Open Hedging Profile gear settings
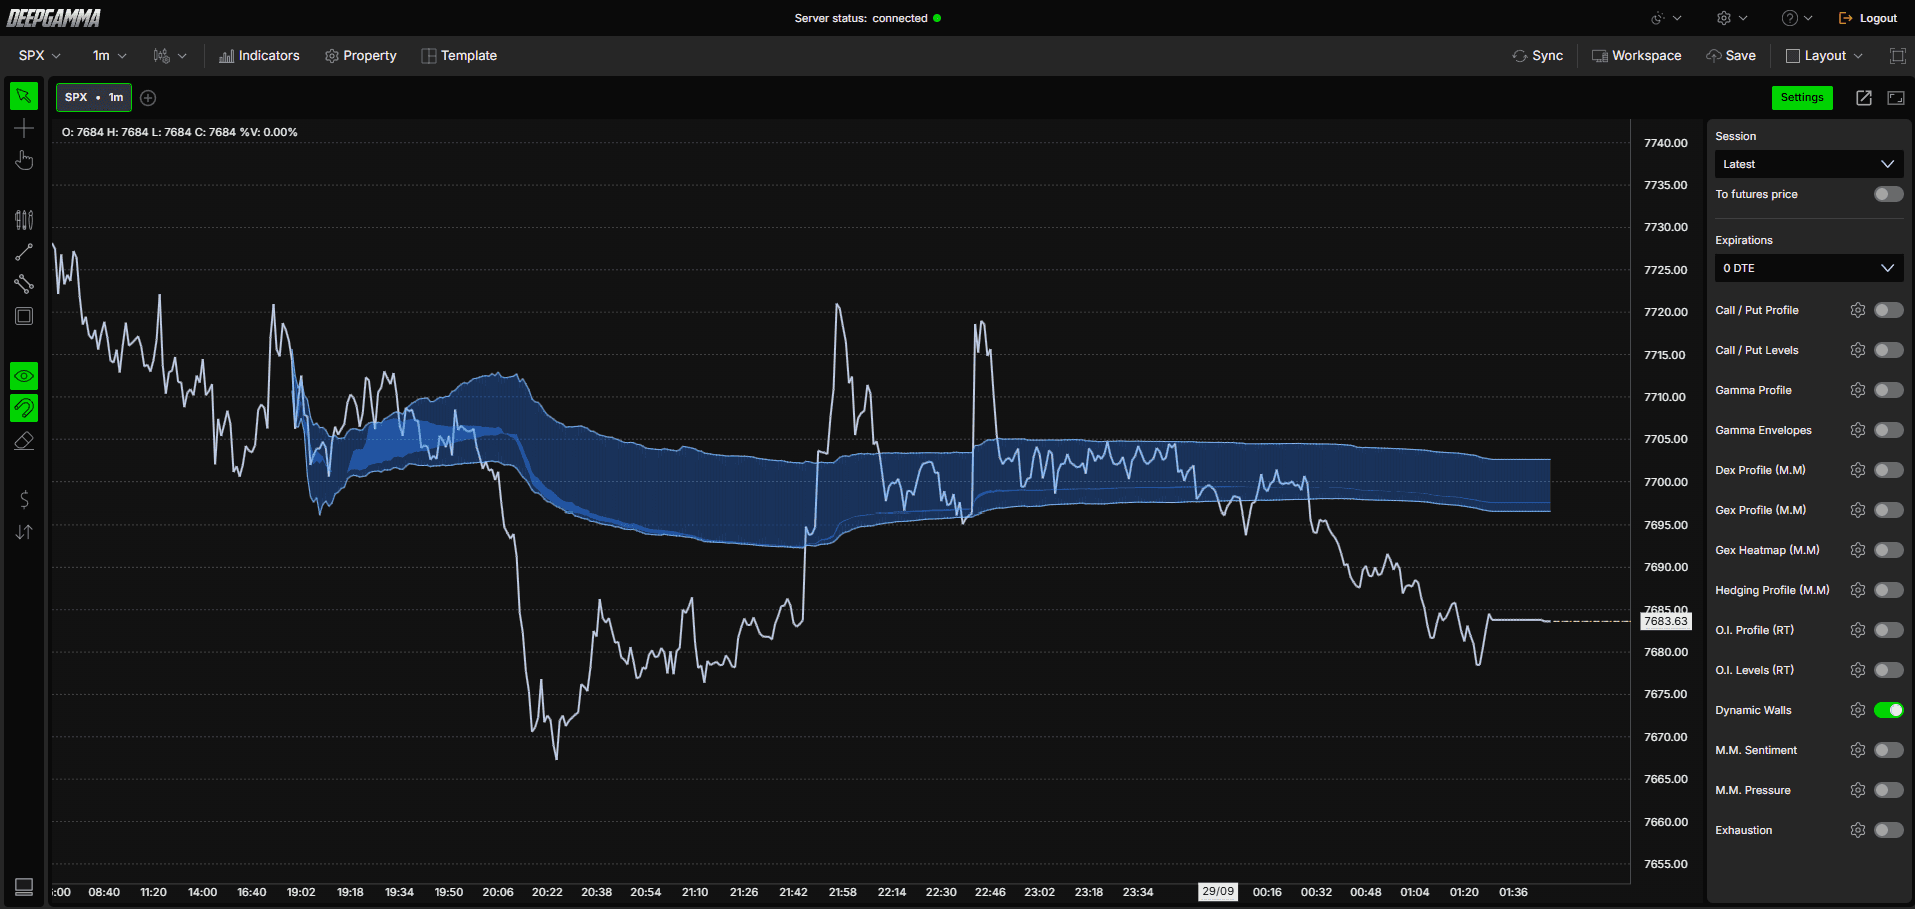 (1858, 590)
